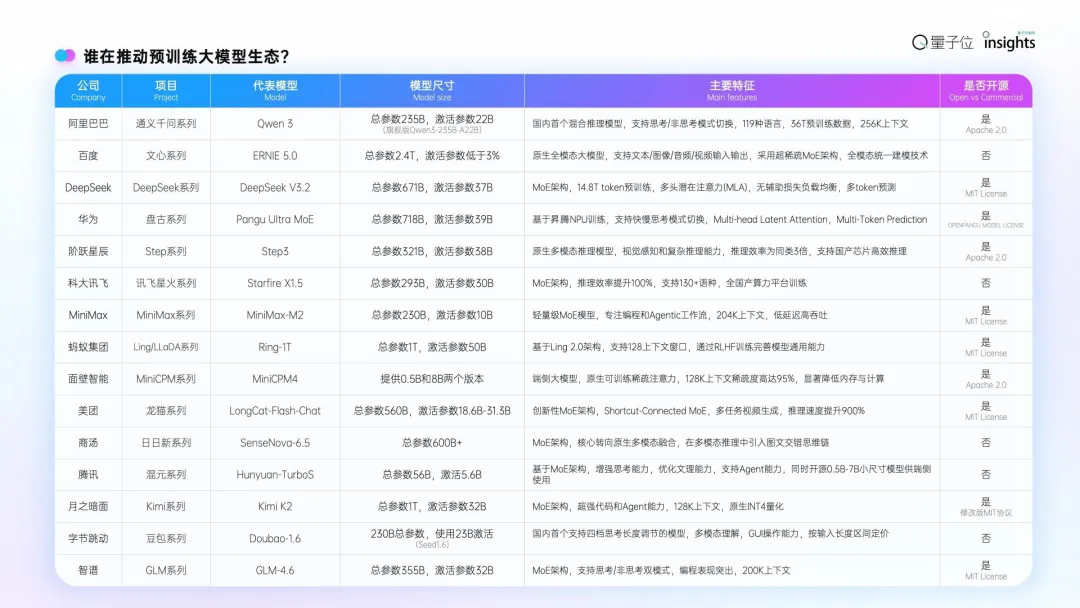Click the Starfire X1.5 model cell
Image resolution: width=1080 pixels, height=608 pixels.
(x=275, y=283)
